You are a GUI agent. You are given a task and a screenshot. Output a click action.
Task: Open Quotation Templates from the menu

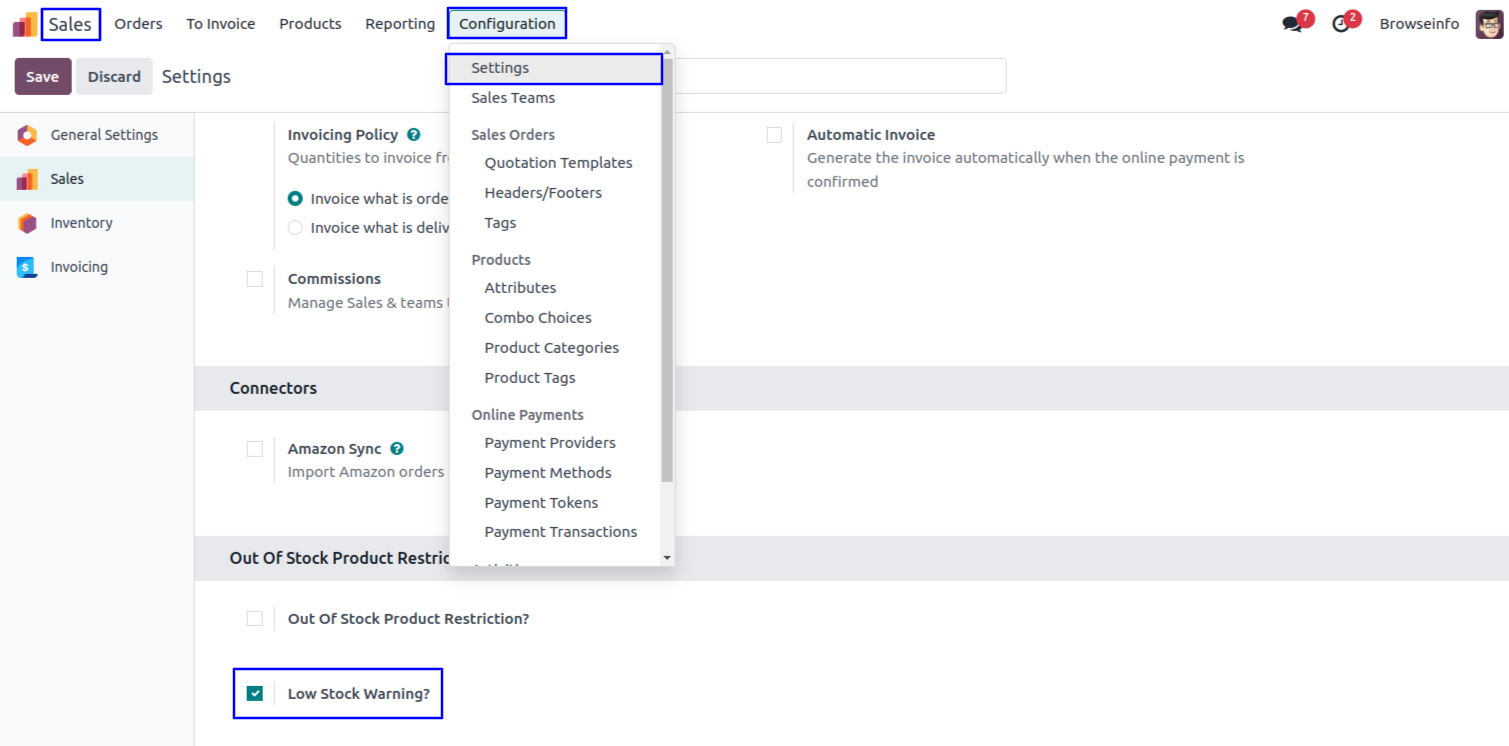point(558,163)
